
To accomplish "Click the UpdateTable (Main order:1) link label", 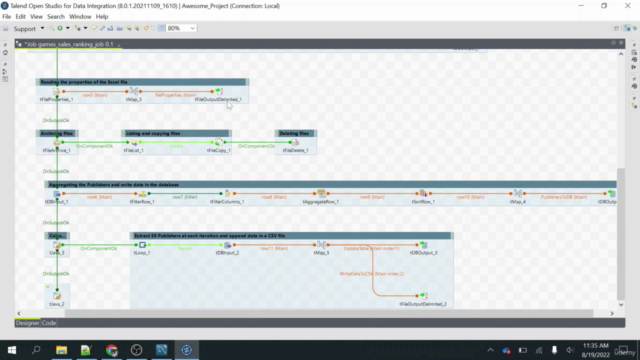I will [371, 248].
